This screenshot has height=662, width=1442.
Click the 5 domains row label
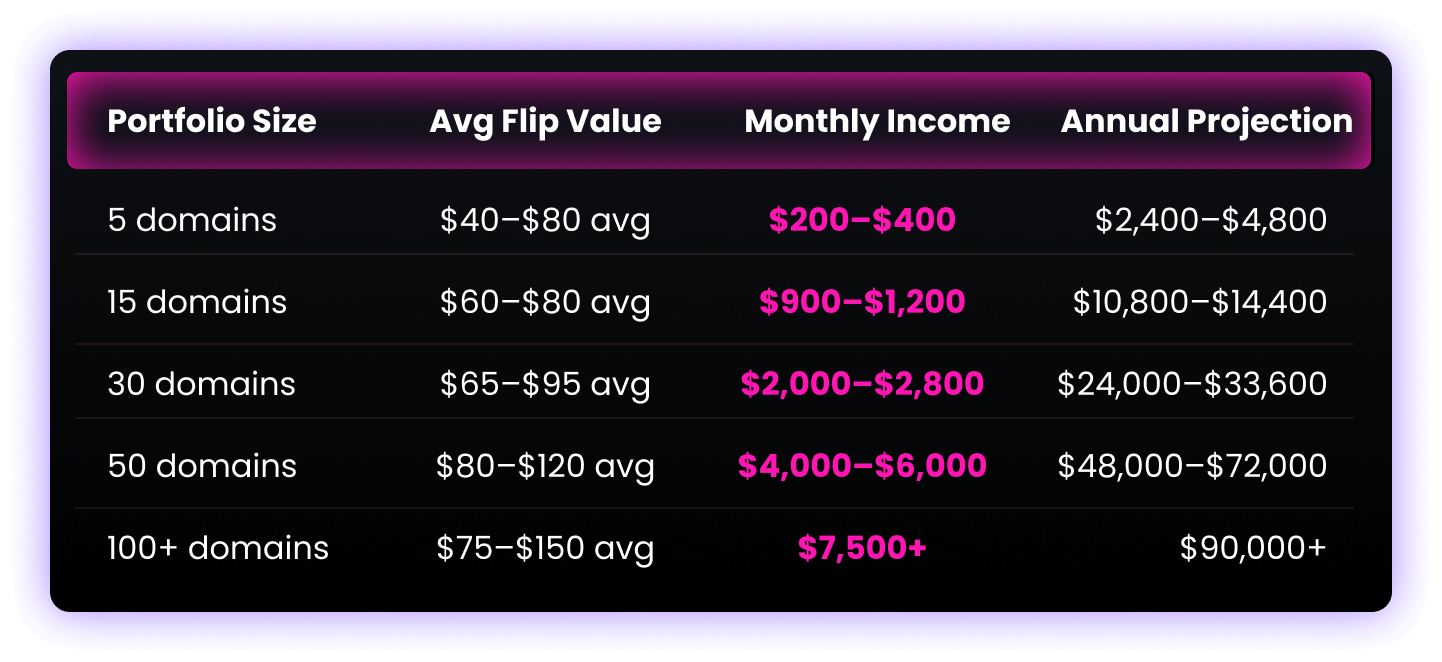click(x=192, y=220)
